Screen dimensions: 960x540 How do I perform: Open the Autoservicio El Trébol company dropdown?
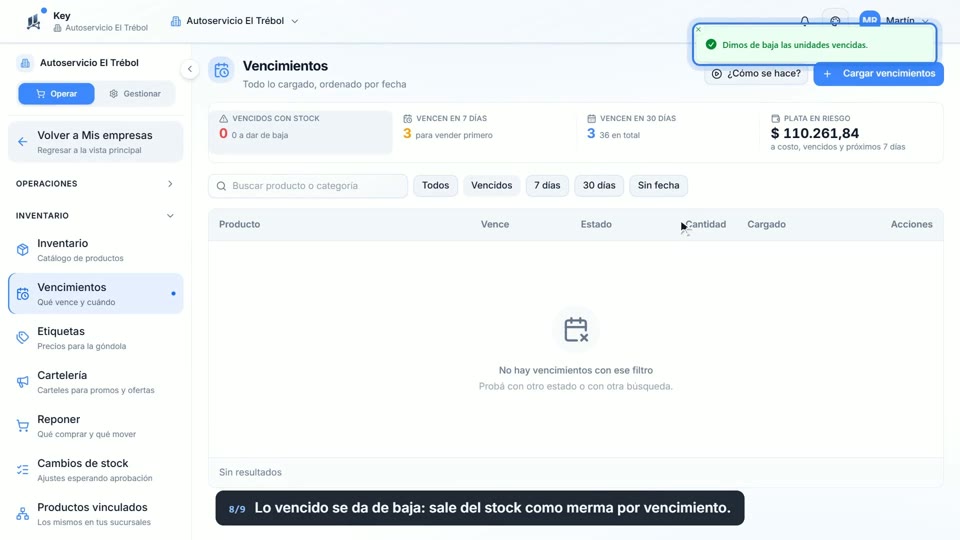[x=234, y=21]
